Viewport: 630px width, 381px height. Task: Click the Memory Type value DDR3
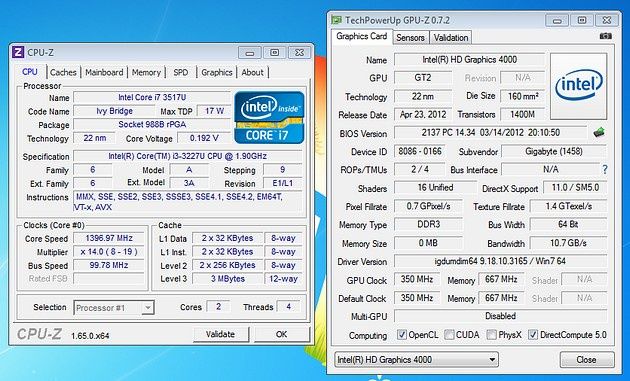pyautogui.click(x=428, y=224)
